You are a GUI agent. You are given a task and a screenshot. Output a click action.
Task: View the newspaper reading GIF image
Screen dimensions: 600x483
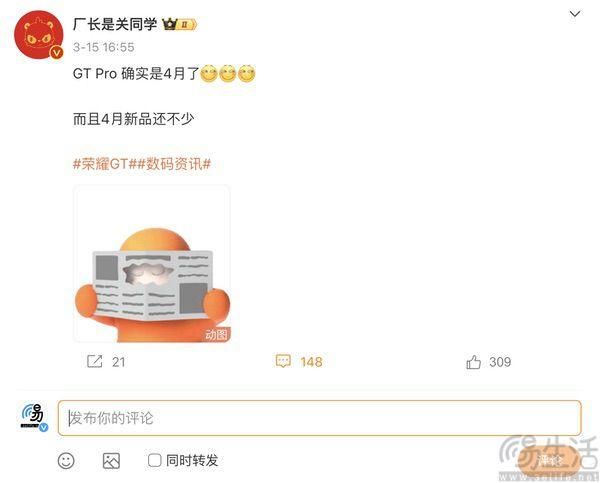pos(152,263)
